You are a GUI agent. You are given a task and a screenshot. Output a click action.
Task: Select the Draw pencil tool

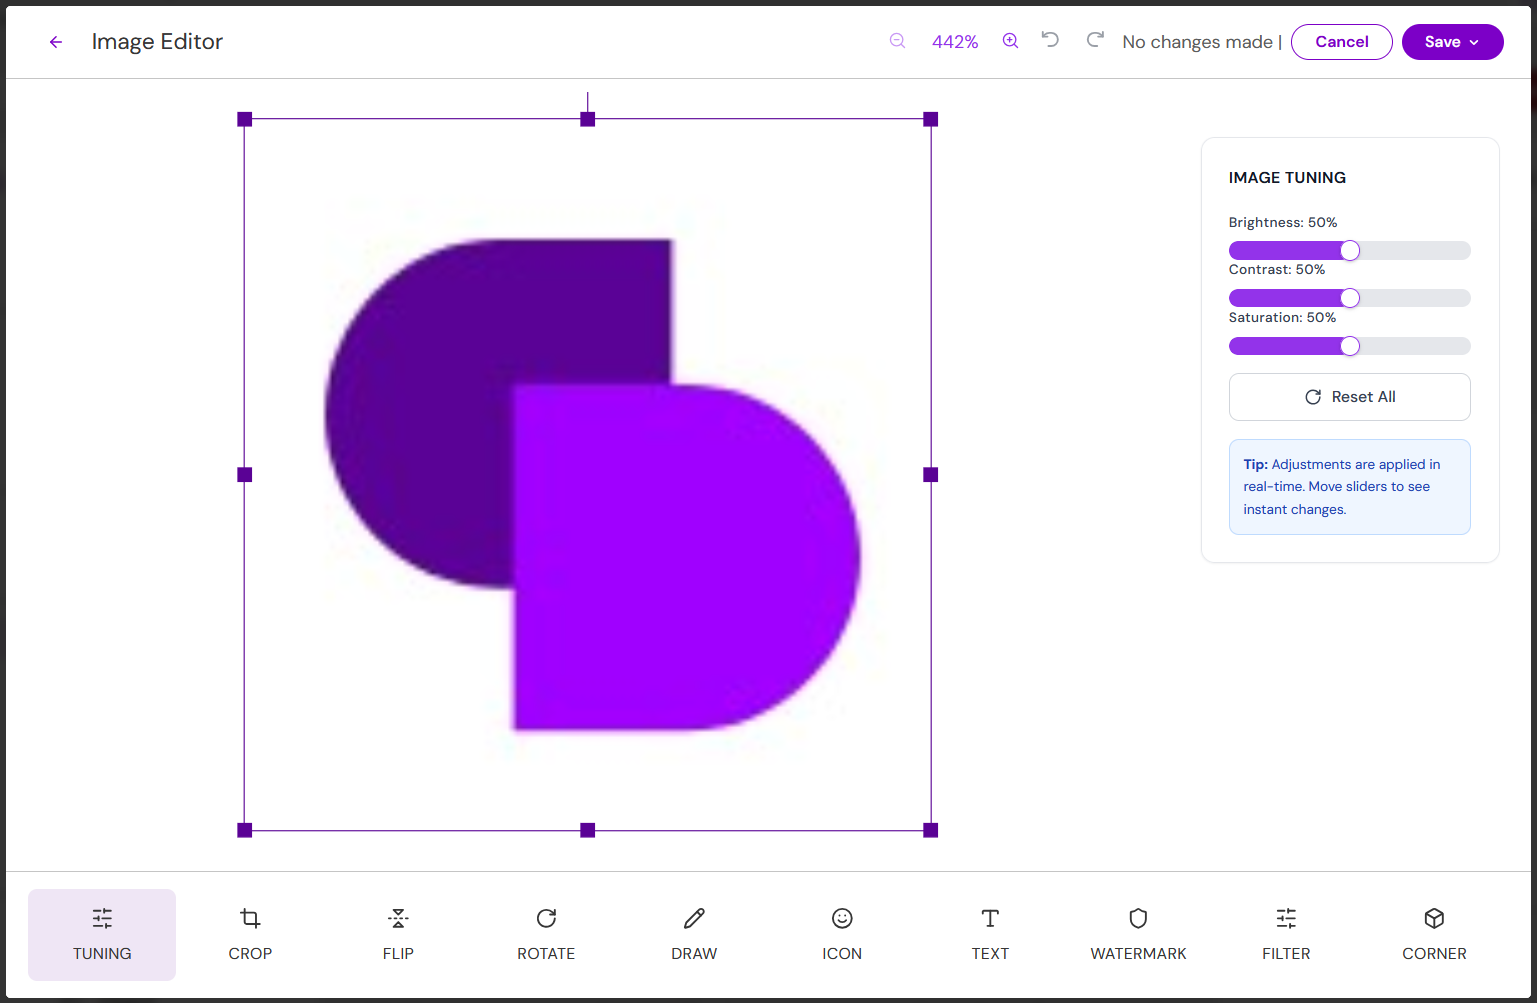coord(694,935)
